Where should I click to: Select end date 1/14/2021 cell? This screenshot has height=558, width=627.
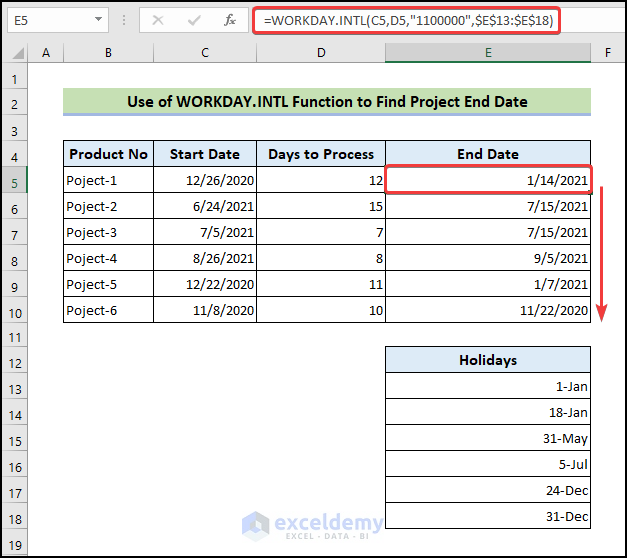[x=488, y=180]
